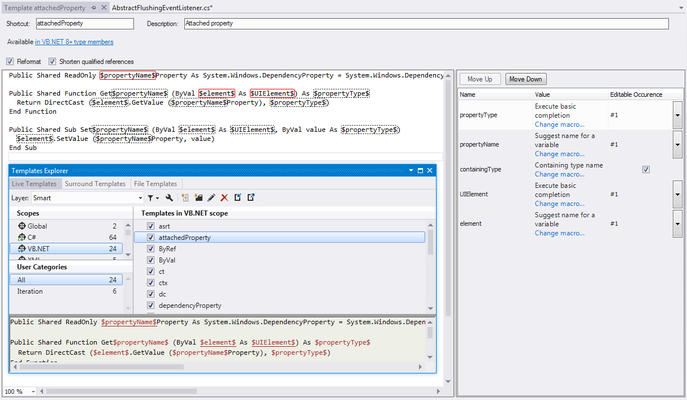Click the new template icon in toolbar

186,198
